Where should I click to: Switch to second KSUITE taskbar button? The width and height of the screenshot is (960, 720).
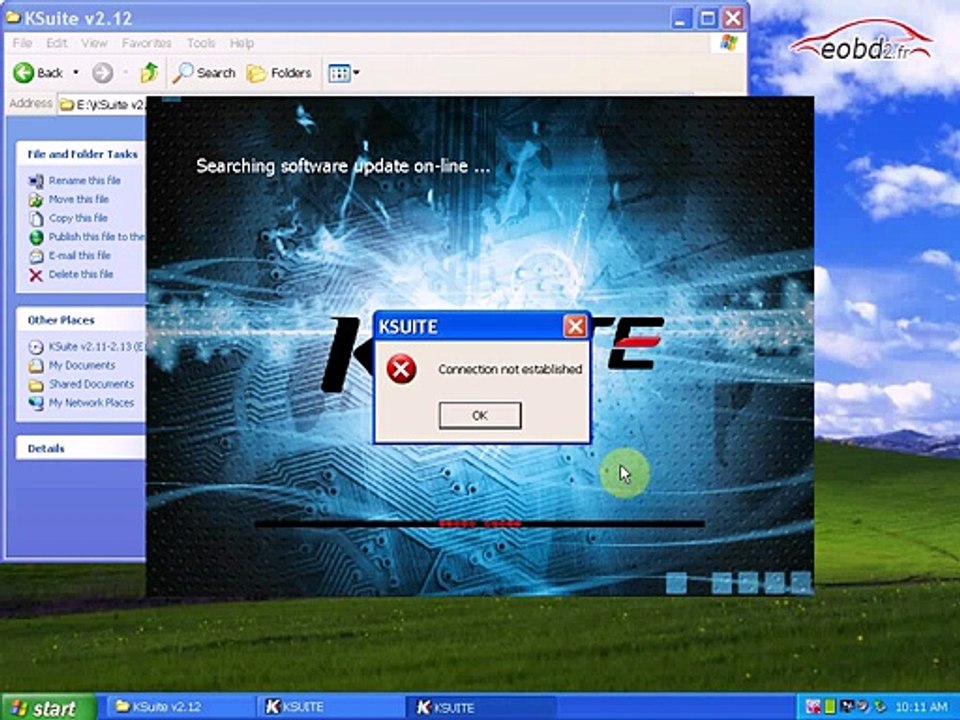point(481,707)
